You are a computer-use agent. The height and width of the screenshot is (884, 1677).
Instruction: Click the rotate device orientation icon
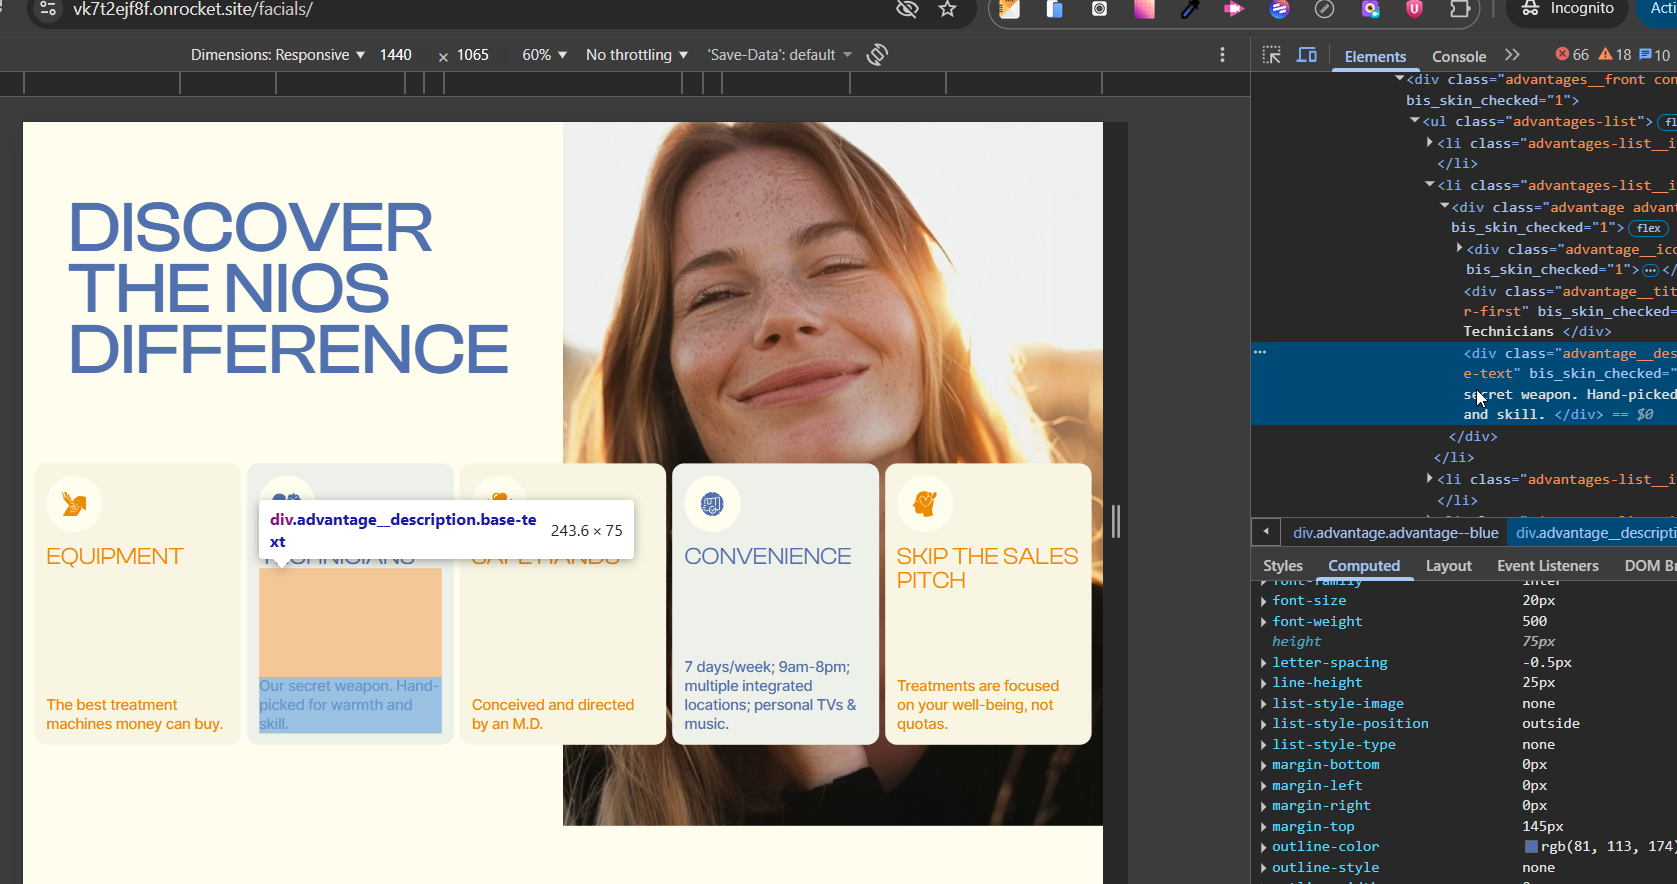click(877, 55)
